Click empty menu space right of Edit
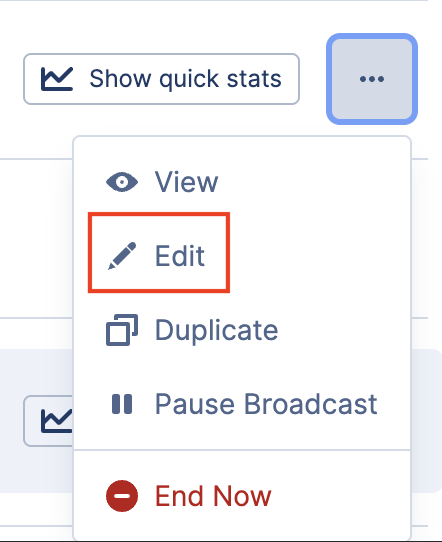 [318, 256]
